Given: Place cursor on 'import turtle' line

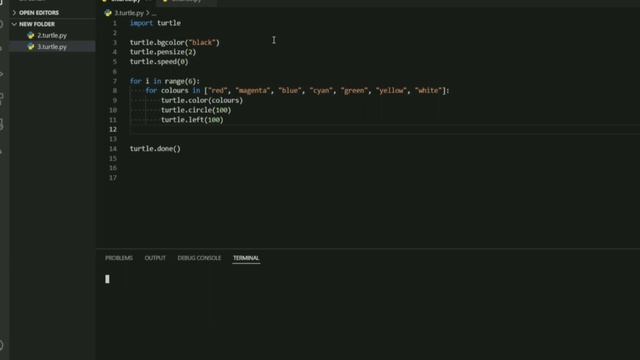Looking at the screenshot, I should click(x=155, y=23).
